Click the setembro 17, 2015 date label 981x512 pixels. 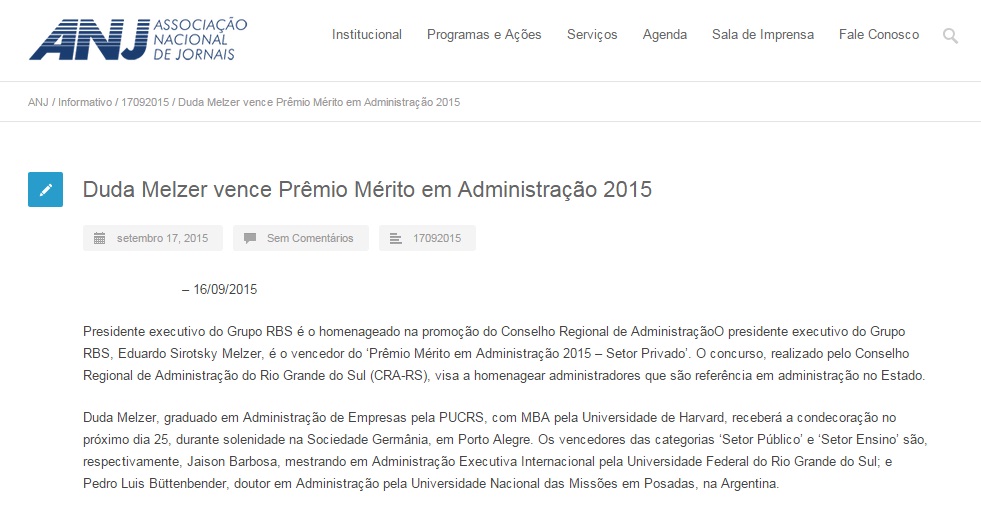coord(163,238)
